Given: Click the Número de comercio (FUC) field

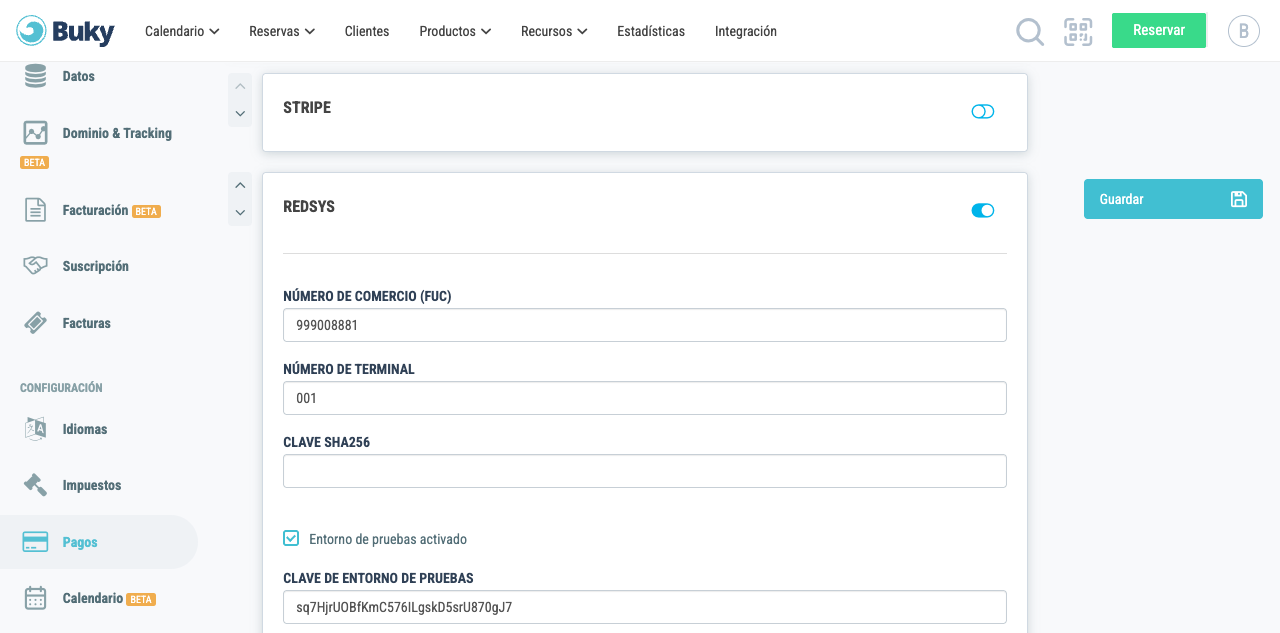Looking at the screenshot, I should 645,325.
